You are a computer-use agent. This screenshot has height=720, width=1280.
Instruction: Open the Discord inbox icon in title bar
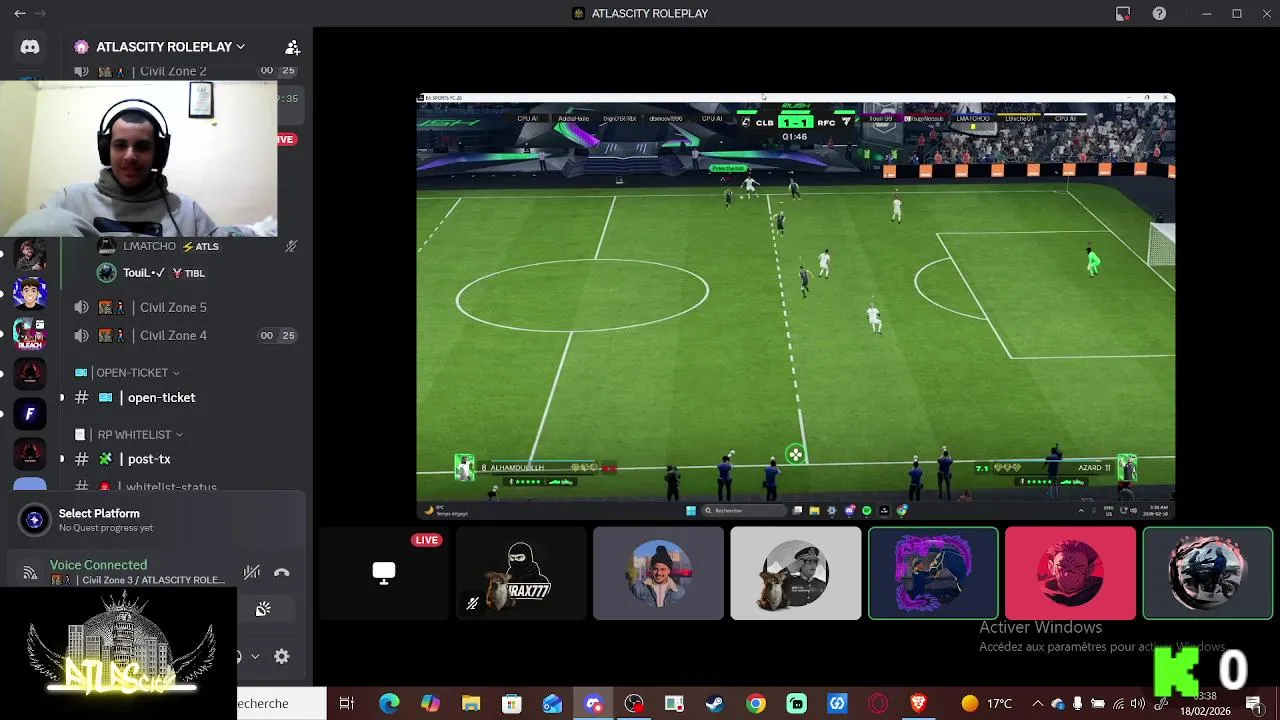(1123, 13)
